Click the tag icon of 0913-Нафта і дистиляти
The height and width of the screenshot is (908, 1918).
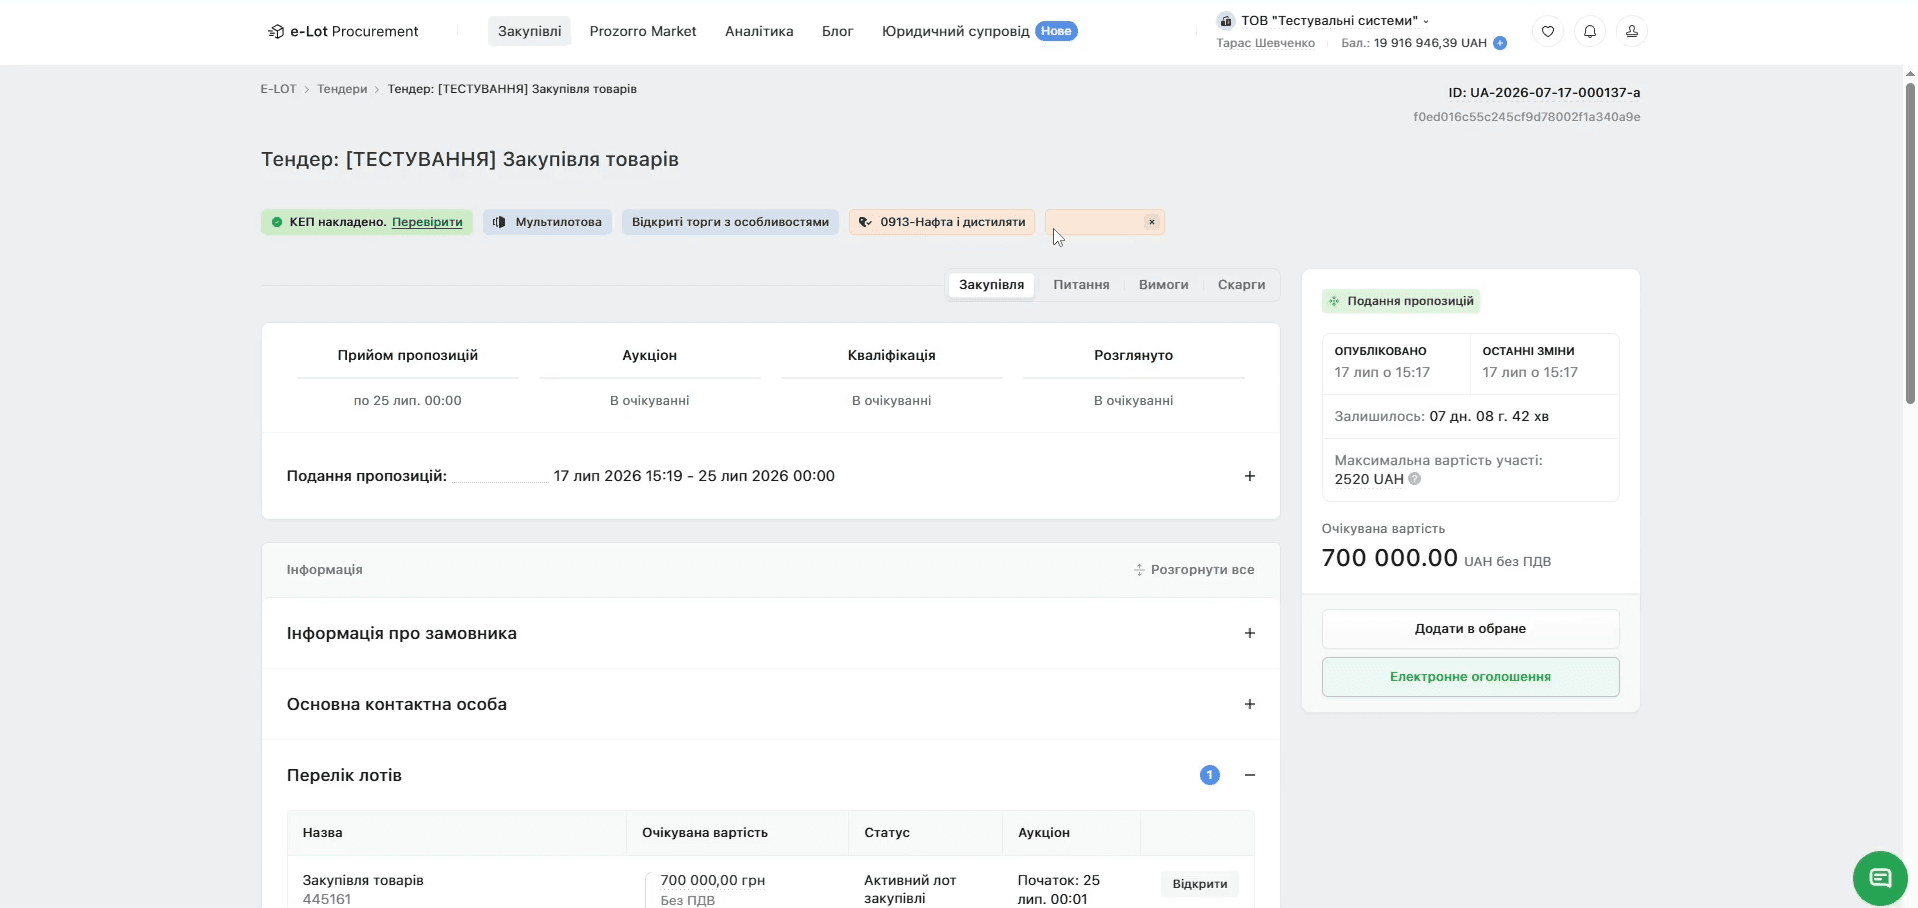pyautogui.click(x=866, y=222)
